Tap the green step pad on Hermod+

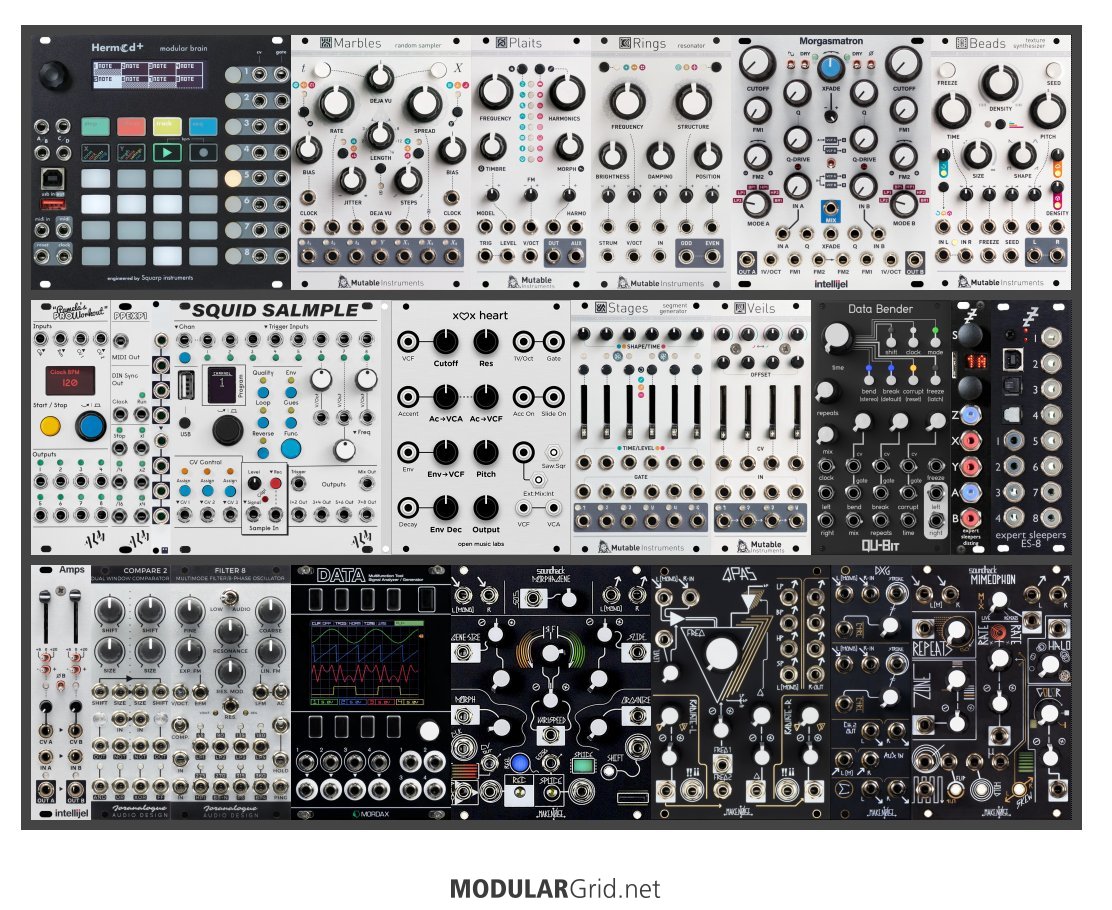click(95, 126)
